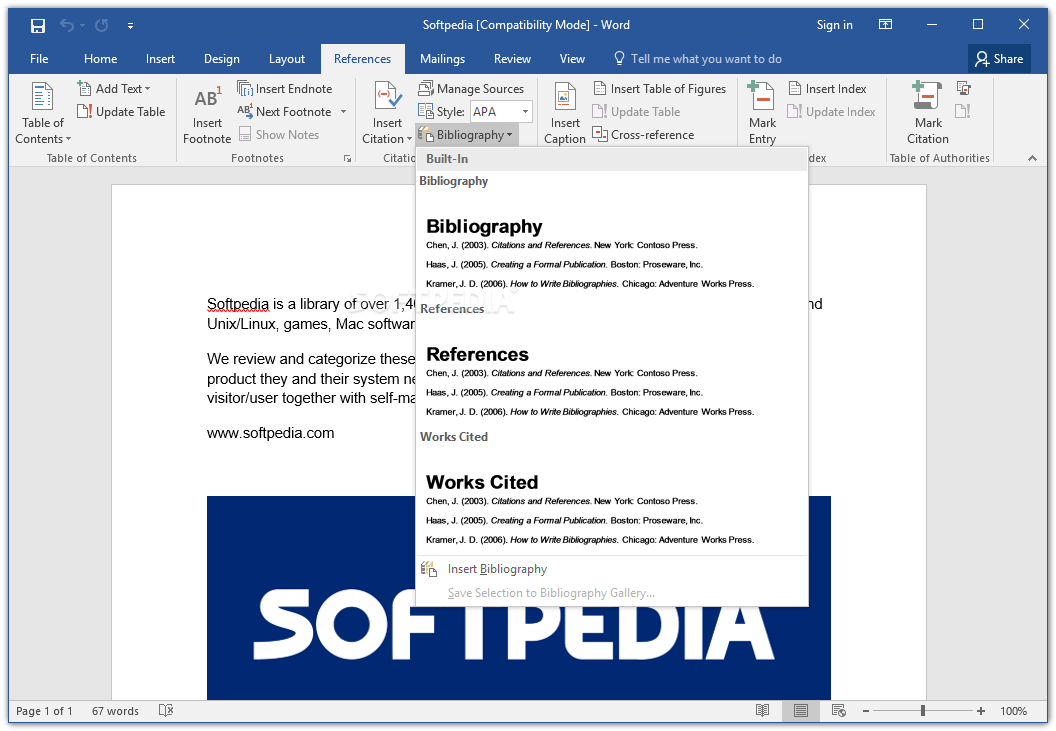The image size is (1056, 731).
Task: Undo the last action
Action: point(67,26)
